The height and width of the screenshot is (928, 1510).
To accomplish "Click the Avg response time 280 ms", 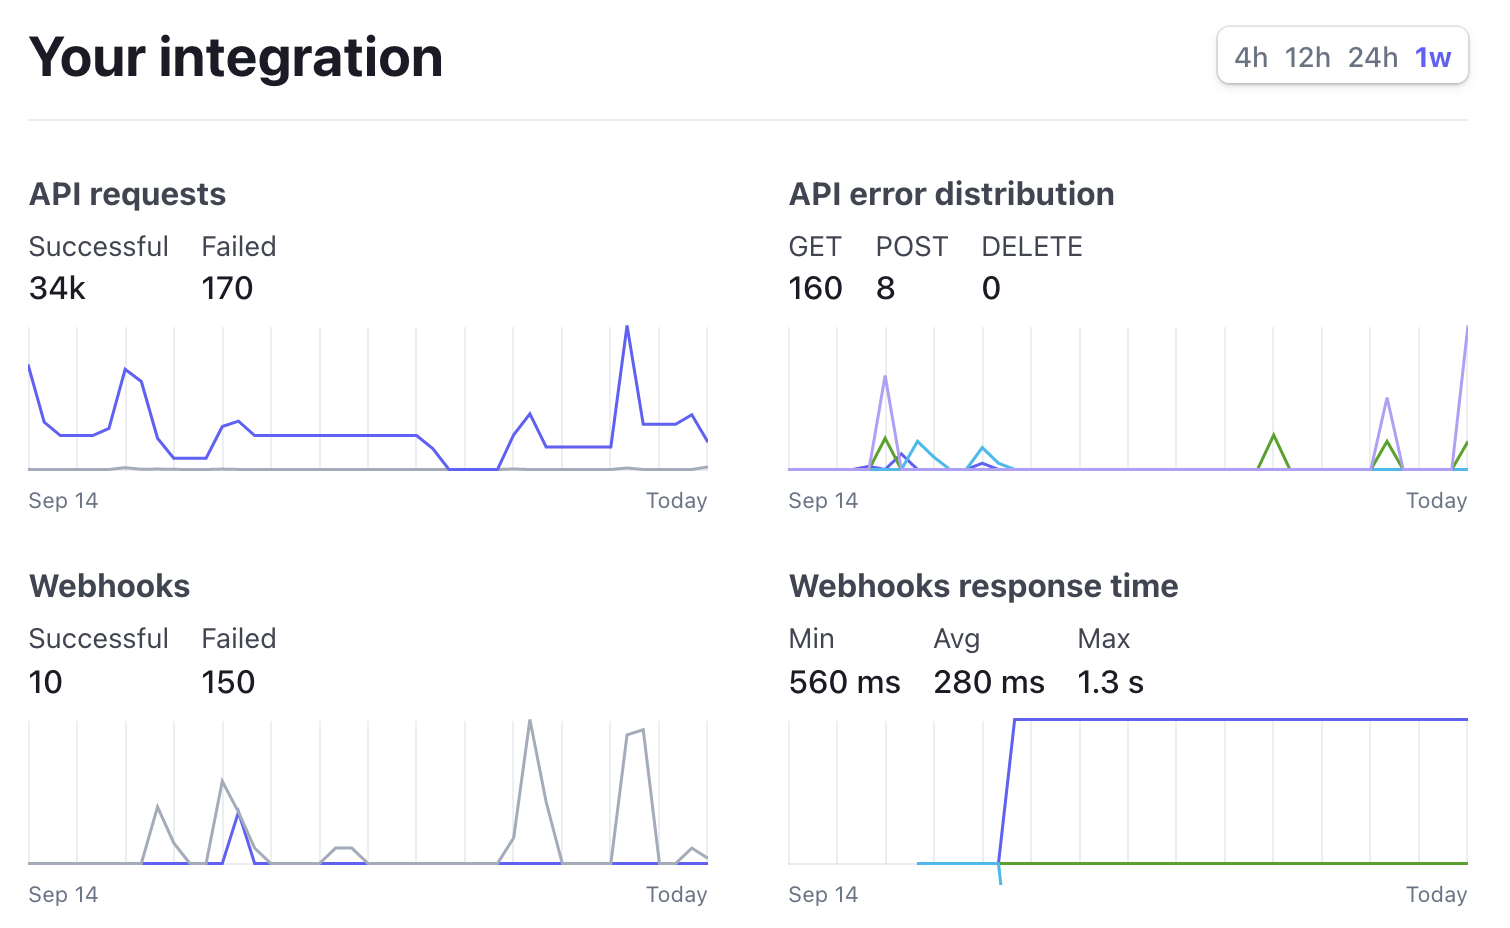I will 989,682.
